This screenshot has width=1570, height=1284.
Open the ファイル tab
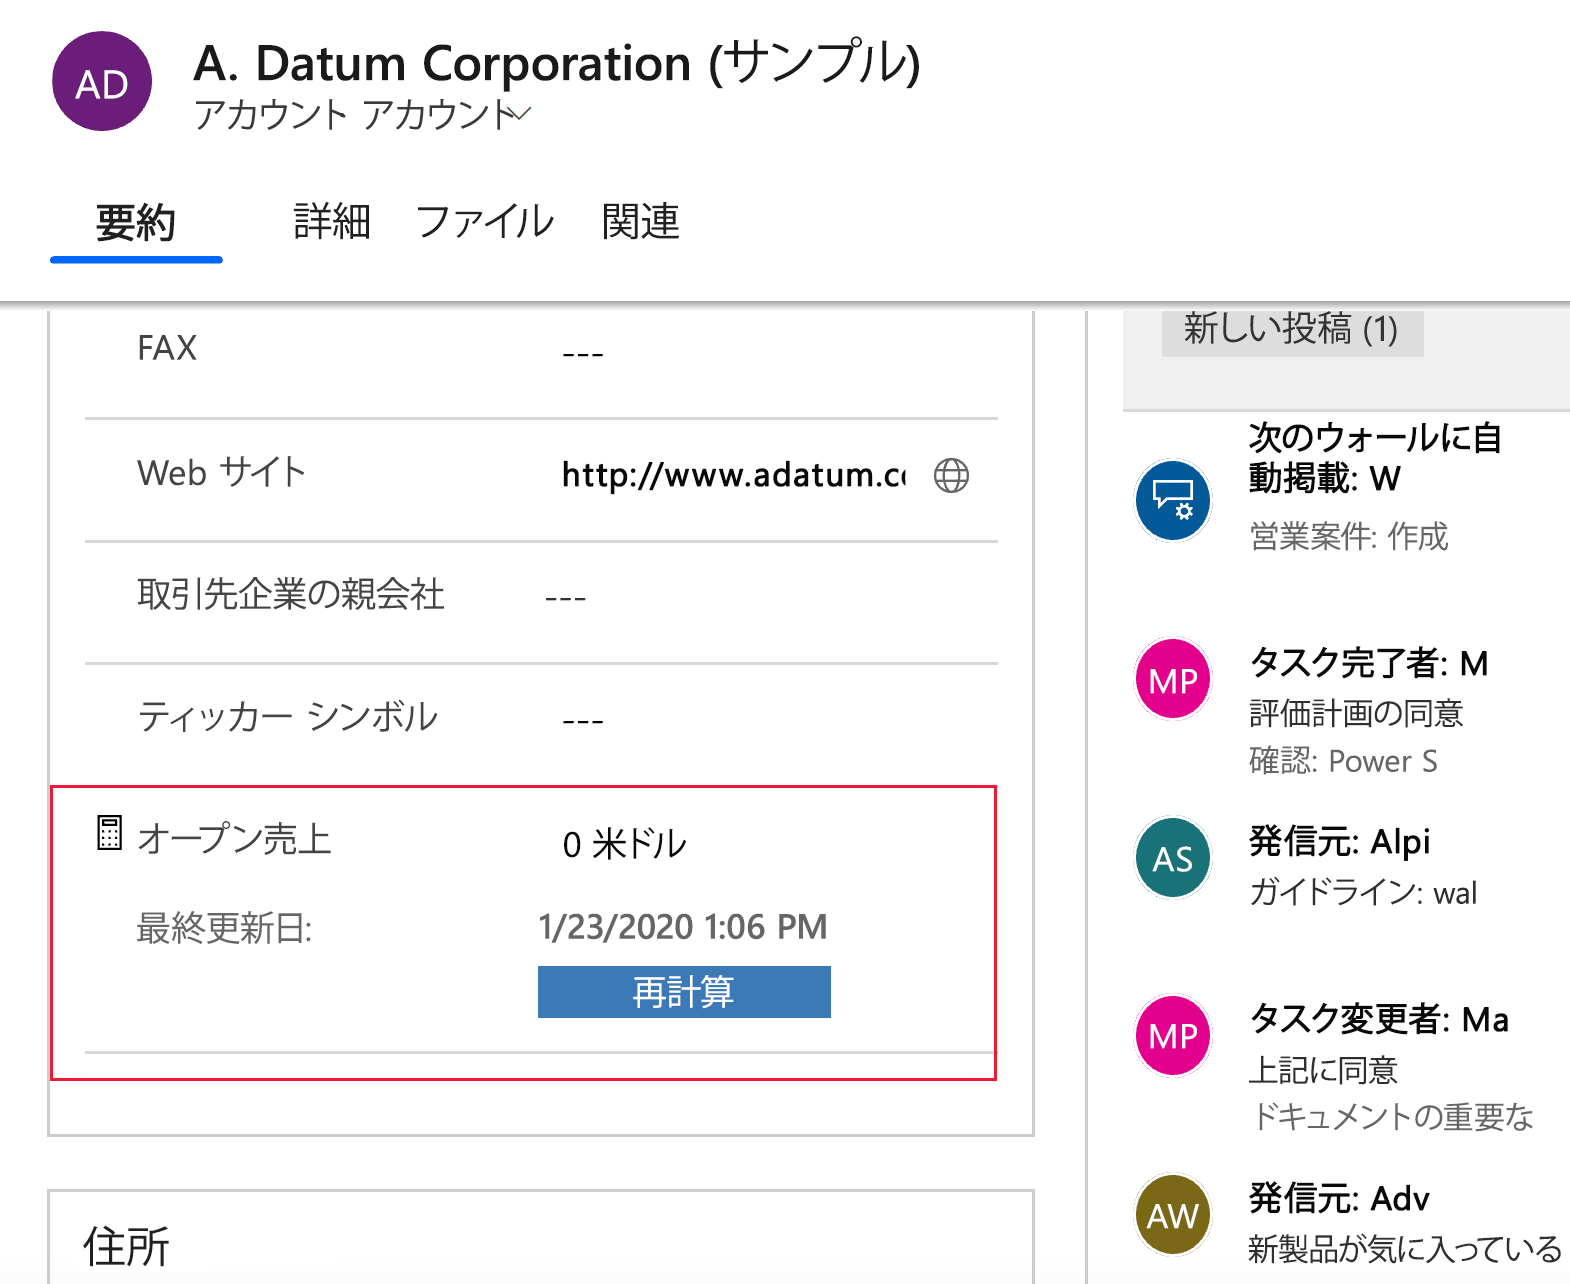pos(484,222)
